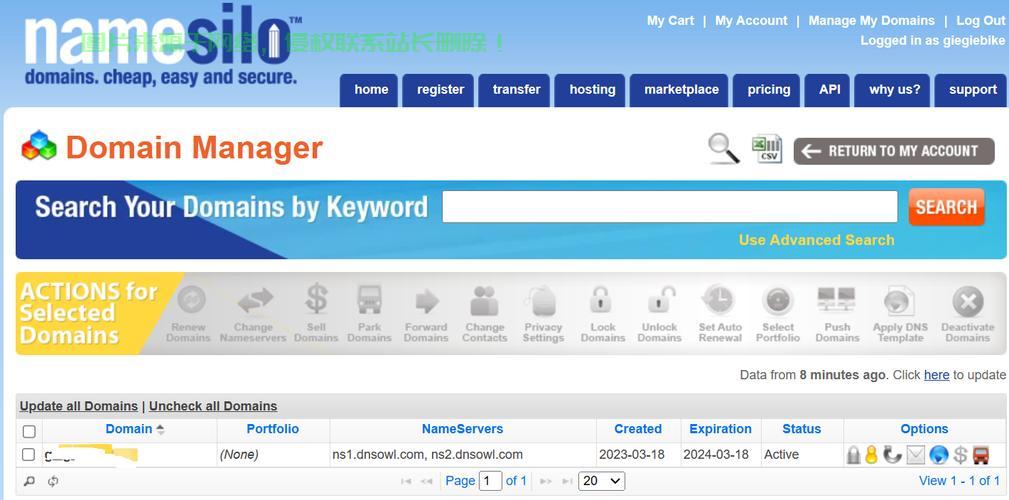The image size is (1009, 500).
Task: Click the Update all Domains link
Action: coord(79,406)
